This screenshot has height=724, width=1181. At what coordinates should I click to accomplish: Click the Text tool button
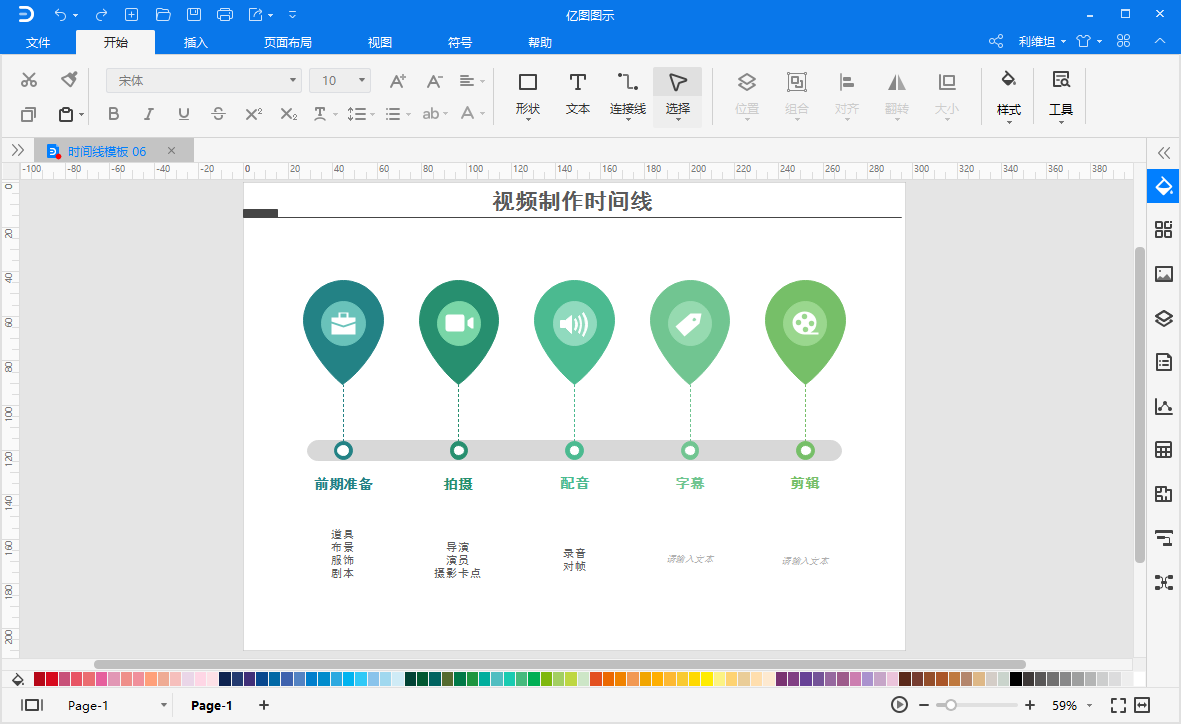[578, 92]
